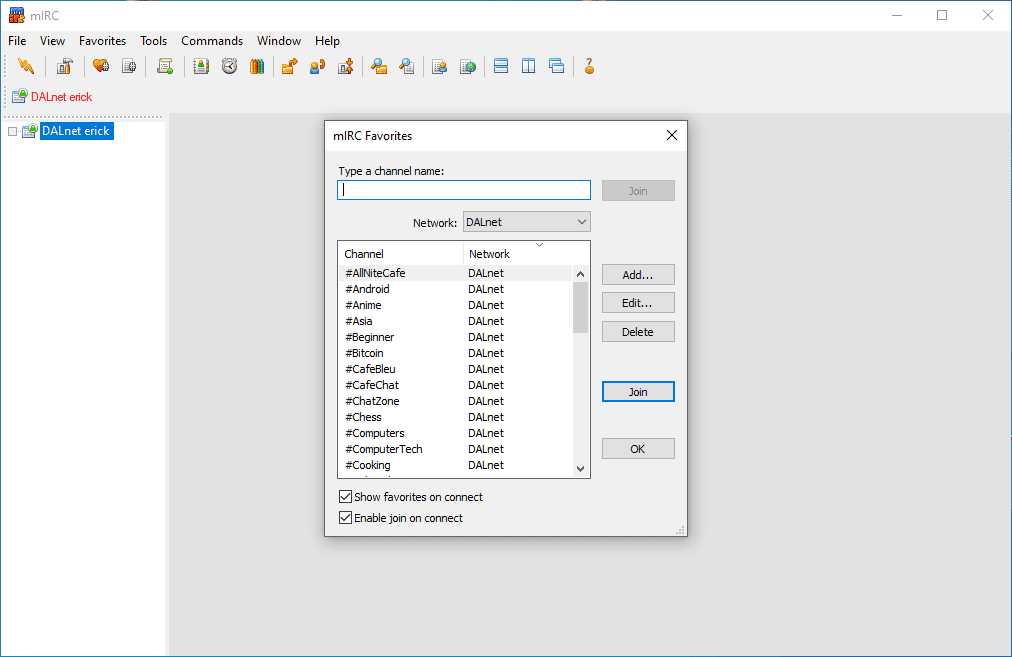Click the channel name input field
1012x657 pixels.
click(x=464, y=190)
